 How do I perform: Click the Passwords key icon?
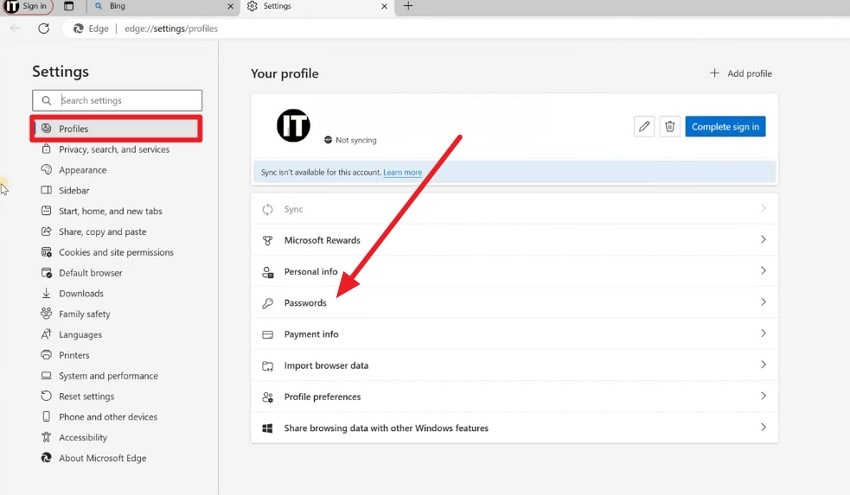tap(268, 303)
